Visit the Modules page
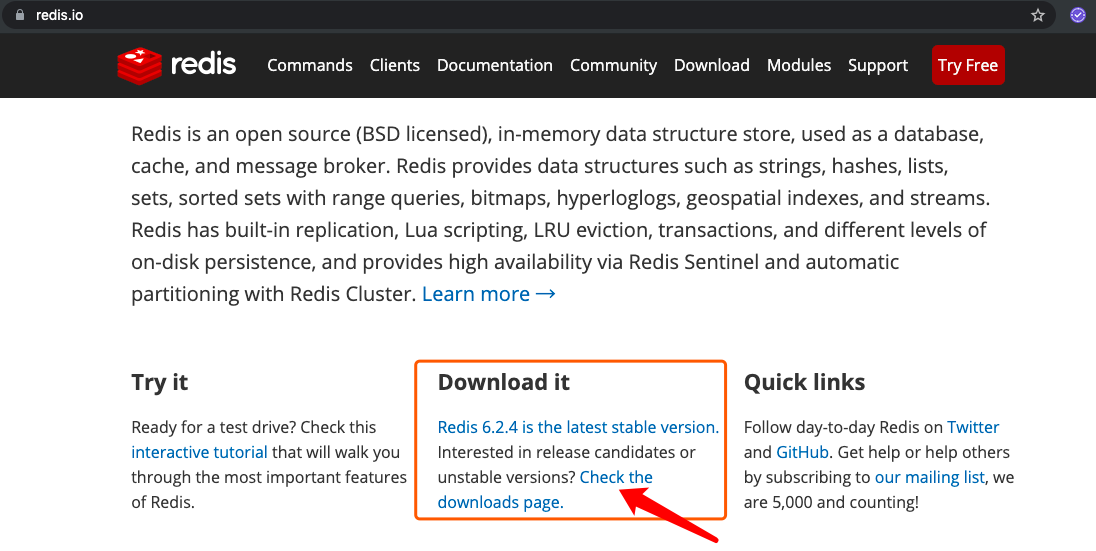The height and width of the screenshot is (551, 1096). [x=799, y=65]
